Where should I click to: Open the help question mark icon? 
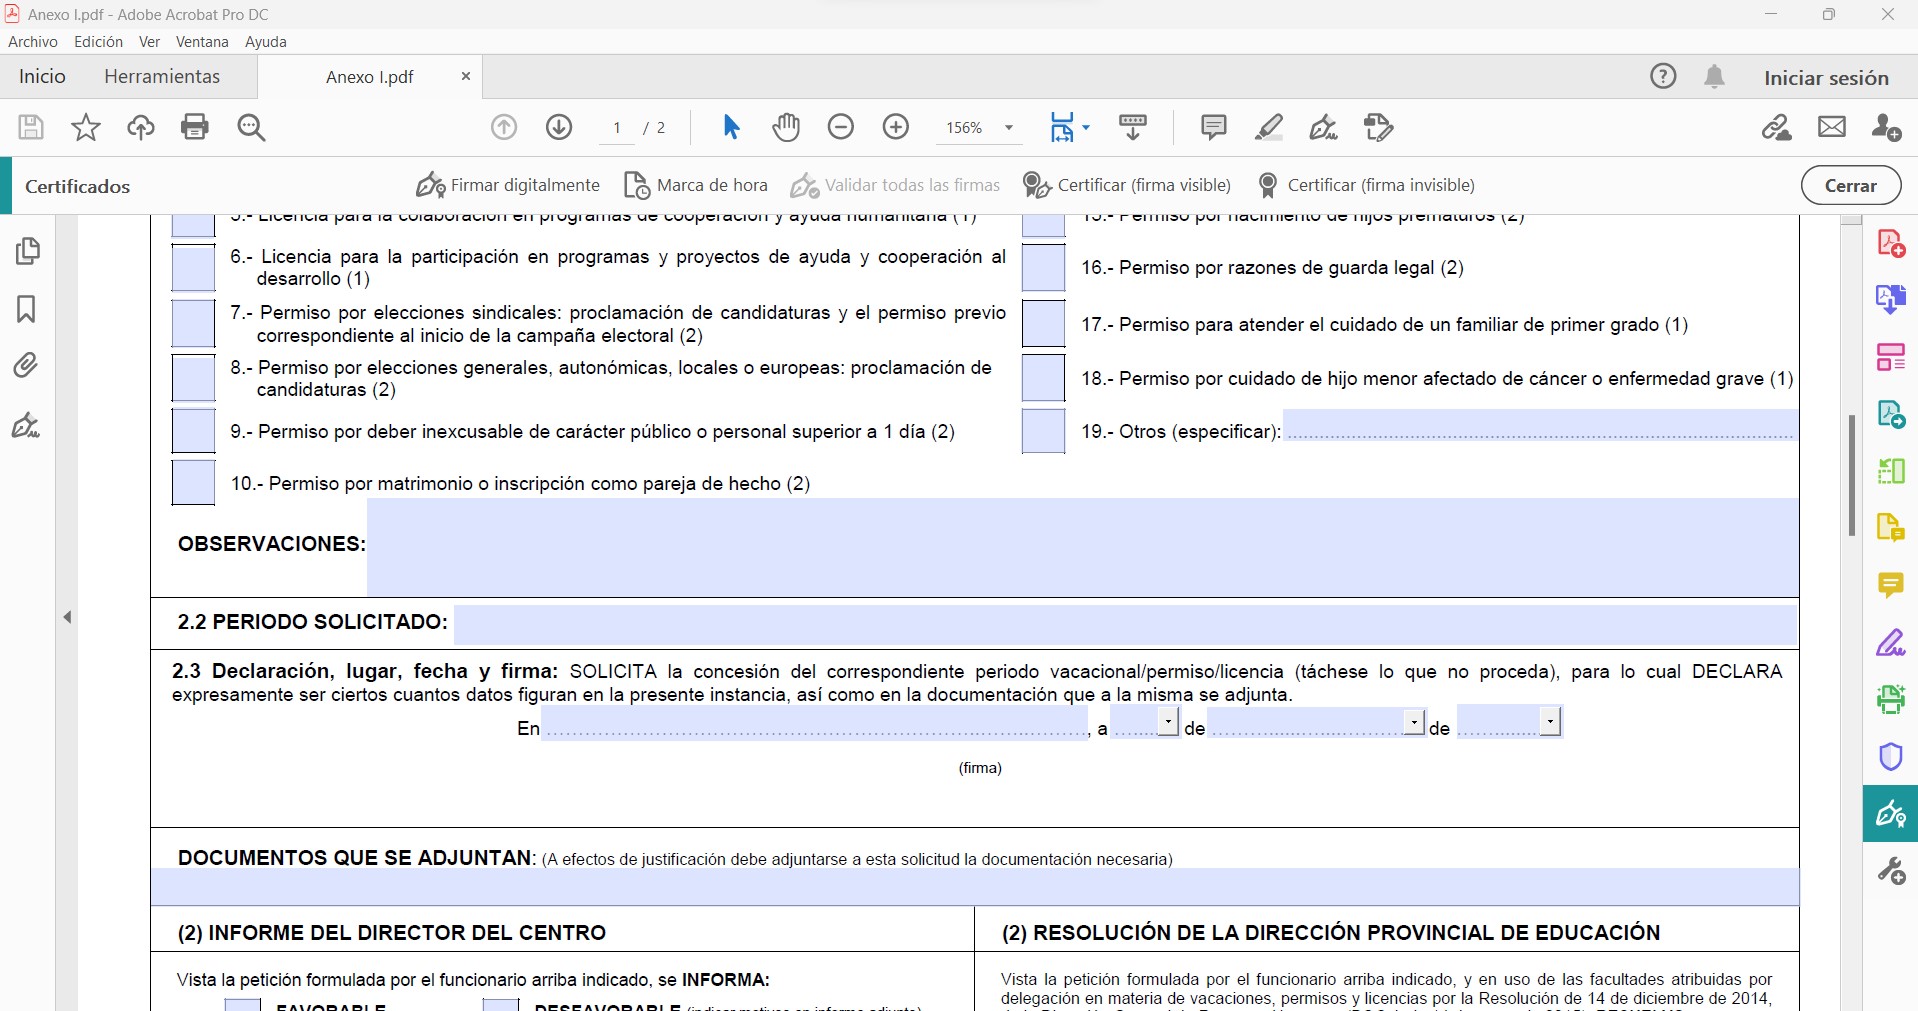(x=1663, y=76)
